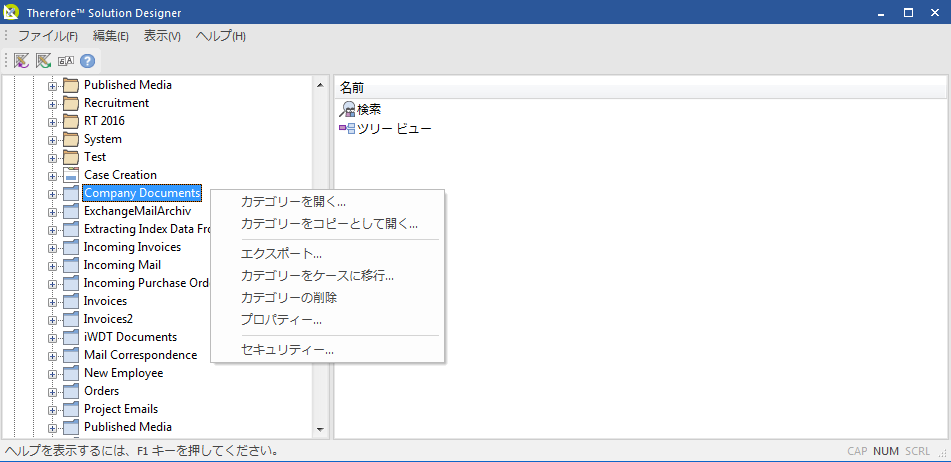Click the tree scrollbar down arrow
Screen dimensions: 951x462
[x=320, y=429]
